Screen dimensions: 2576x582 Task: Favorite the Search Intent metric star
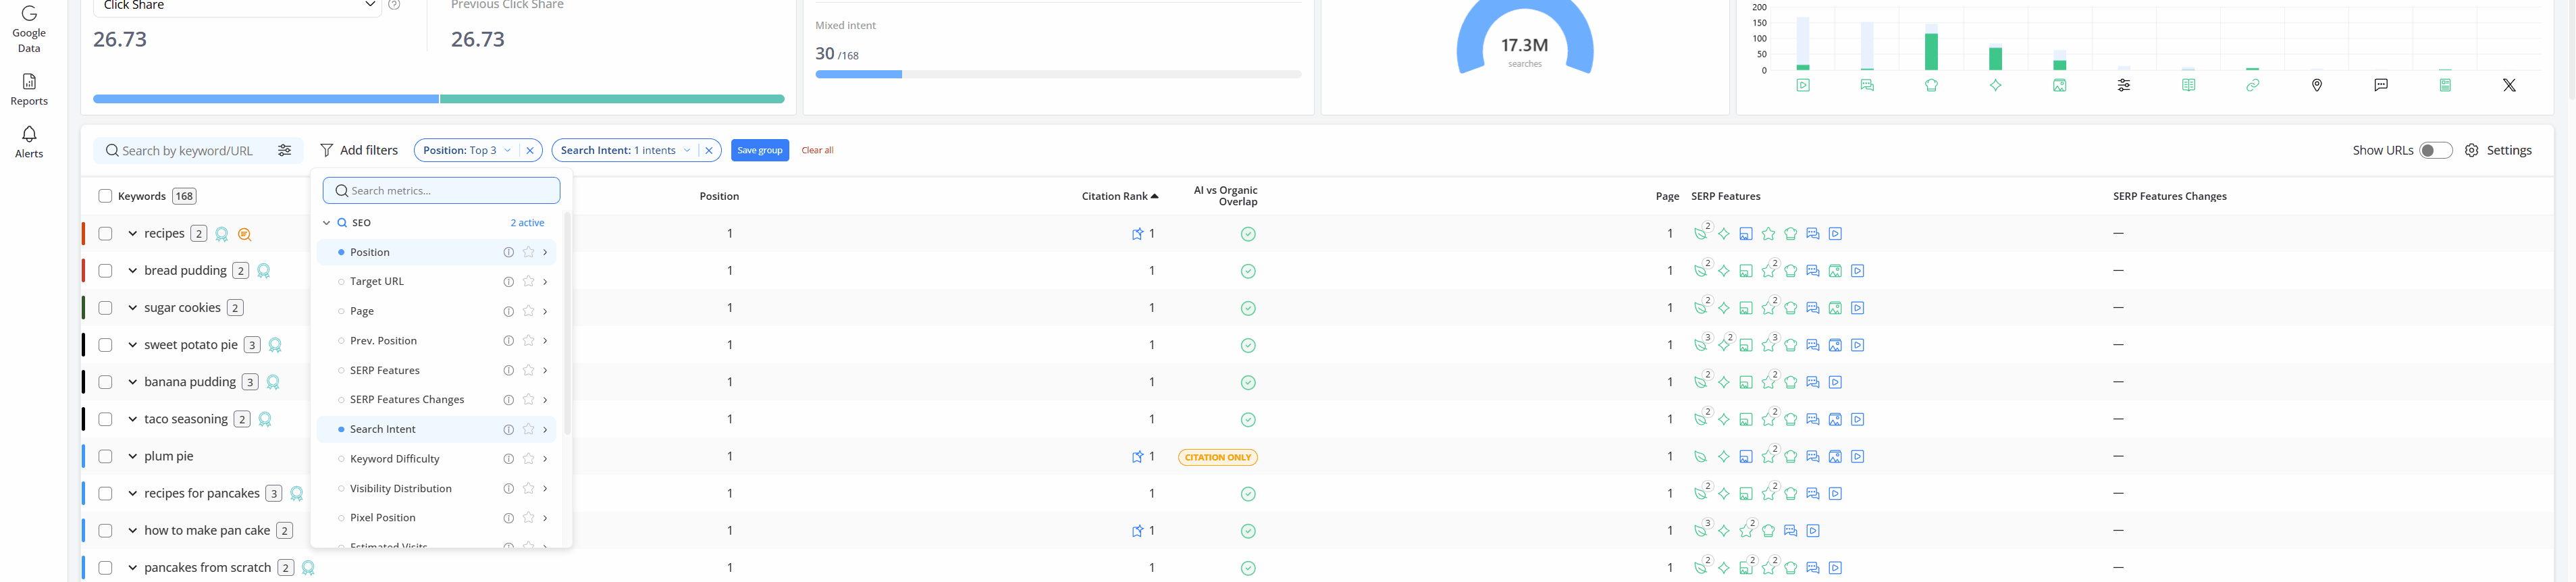point(528,429)
